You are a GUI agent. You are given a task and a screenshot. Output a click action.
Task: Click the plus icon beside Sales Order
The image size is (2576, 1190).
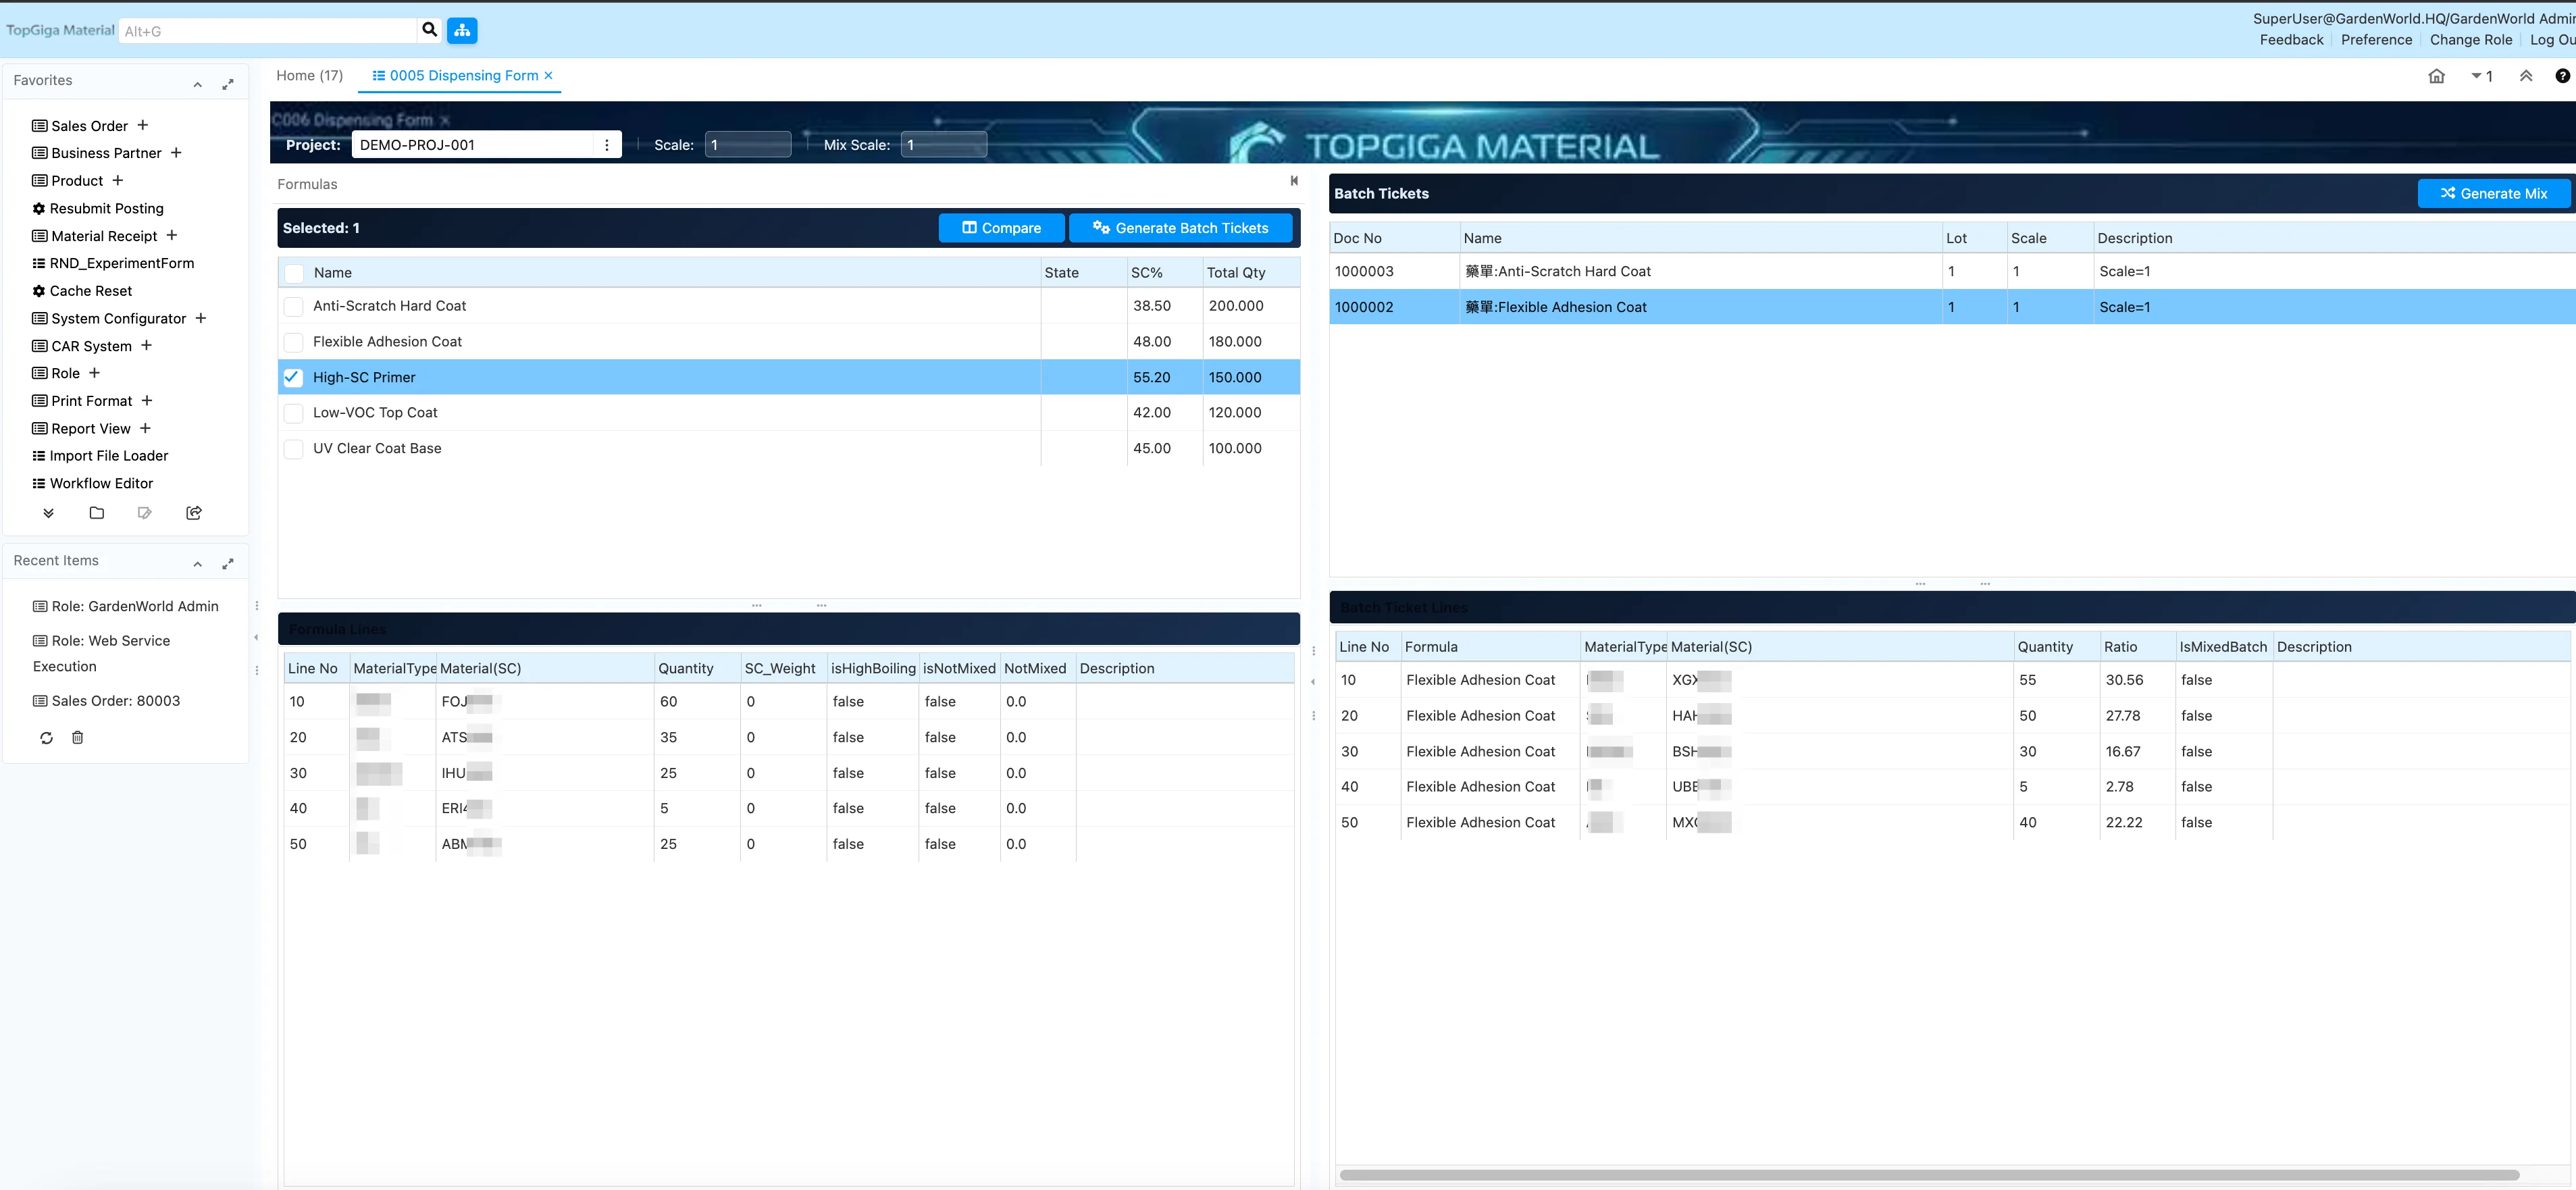[143, 125]
